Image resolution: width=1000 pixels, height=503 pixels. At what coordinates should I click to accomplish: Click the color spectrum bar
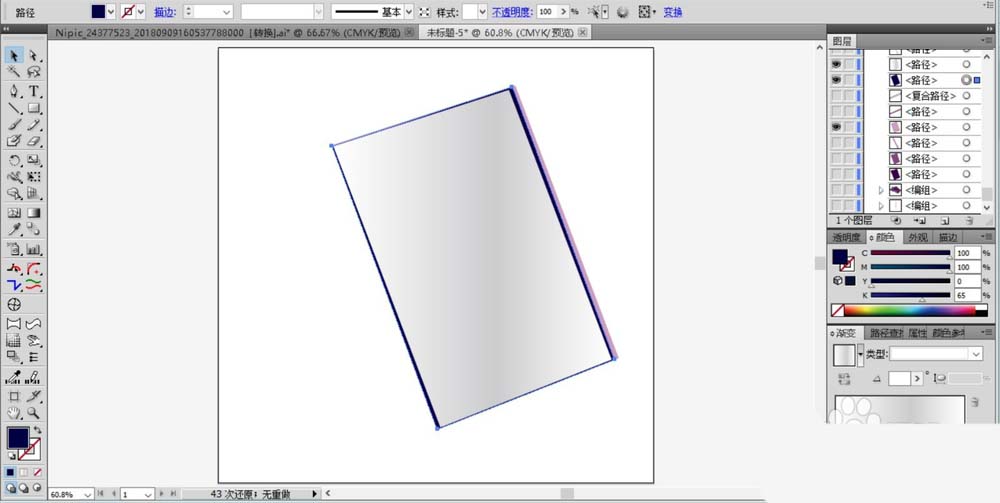pyautogui.click(x=909, y=310)
